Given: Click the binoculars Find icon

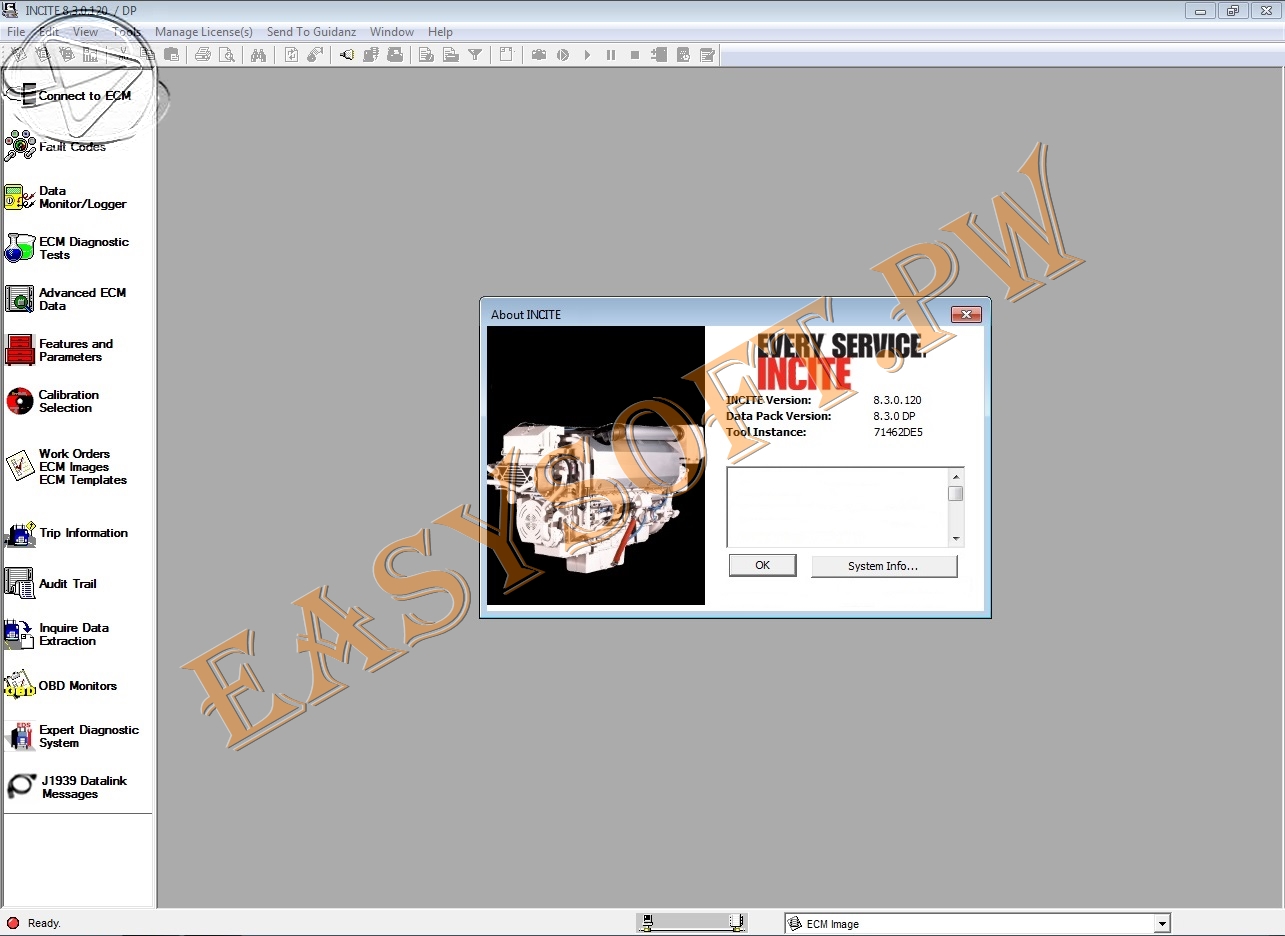Looking at the screenshot, I should tap(258, 55).
